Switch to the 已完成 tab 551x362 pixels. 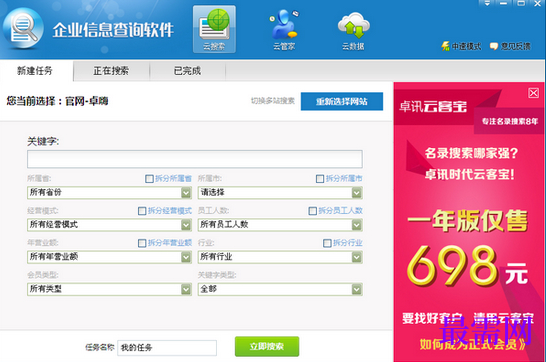[188, 71]
